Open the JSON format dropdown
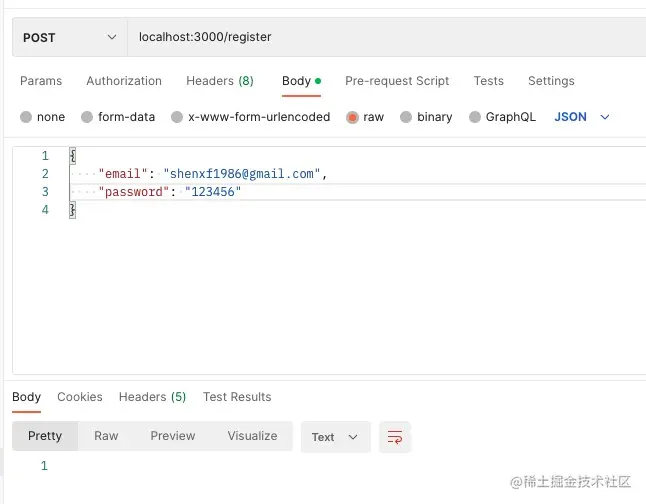This screenshot has height=504, width=646. pyautogui.click(x=581, y=117)
